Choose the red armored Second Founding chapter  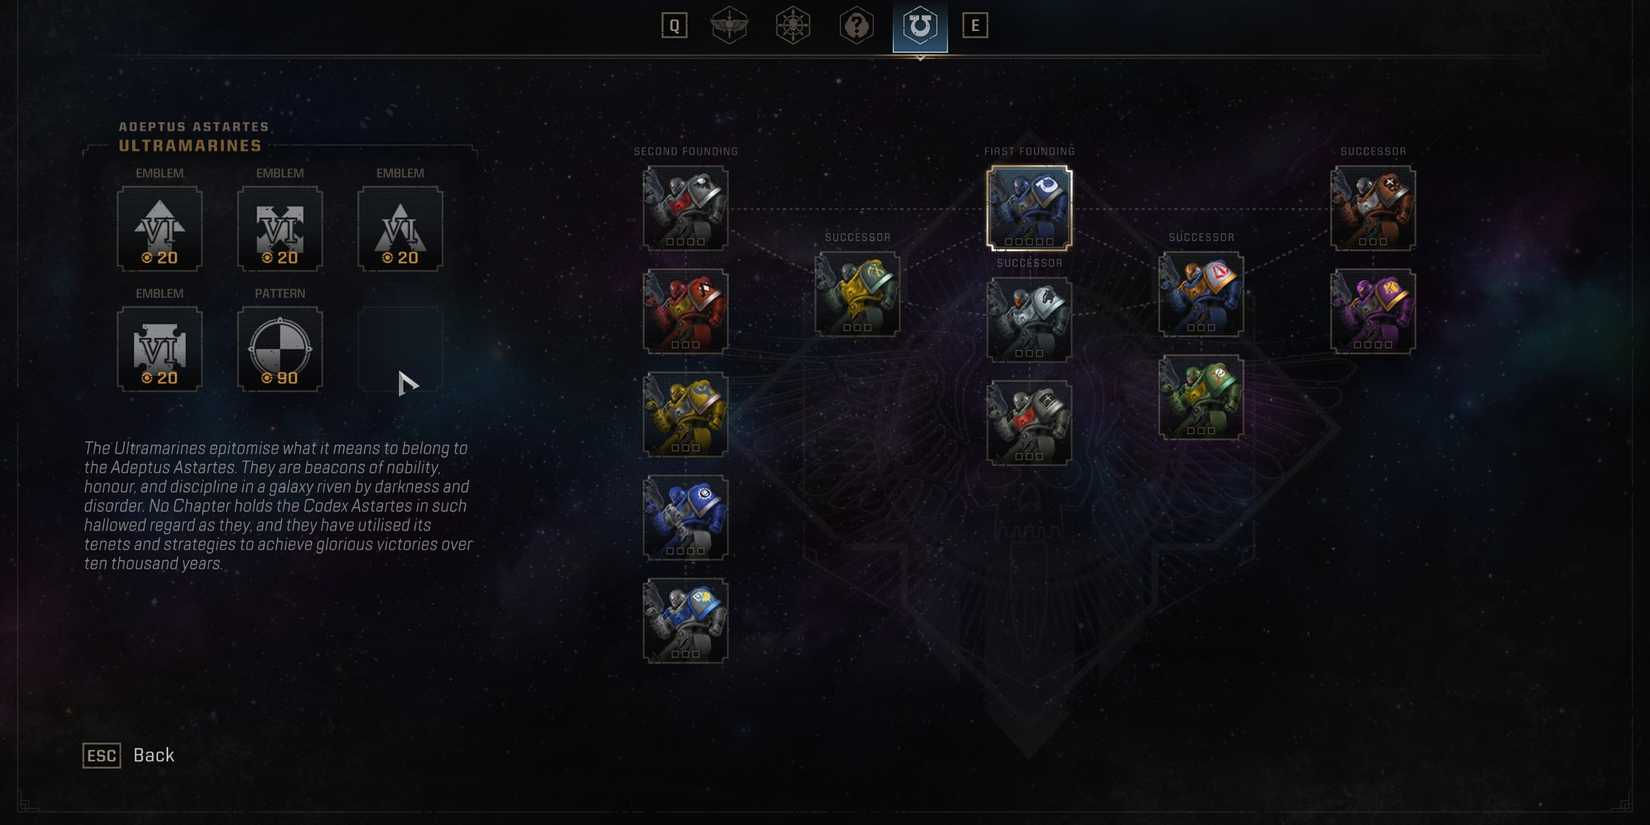[685, 311]
